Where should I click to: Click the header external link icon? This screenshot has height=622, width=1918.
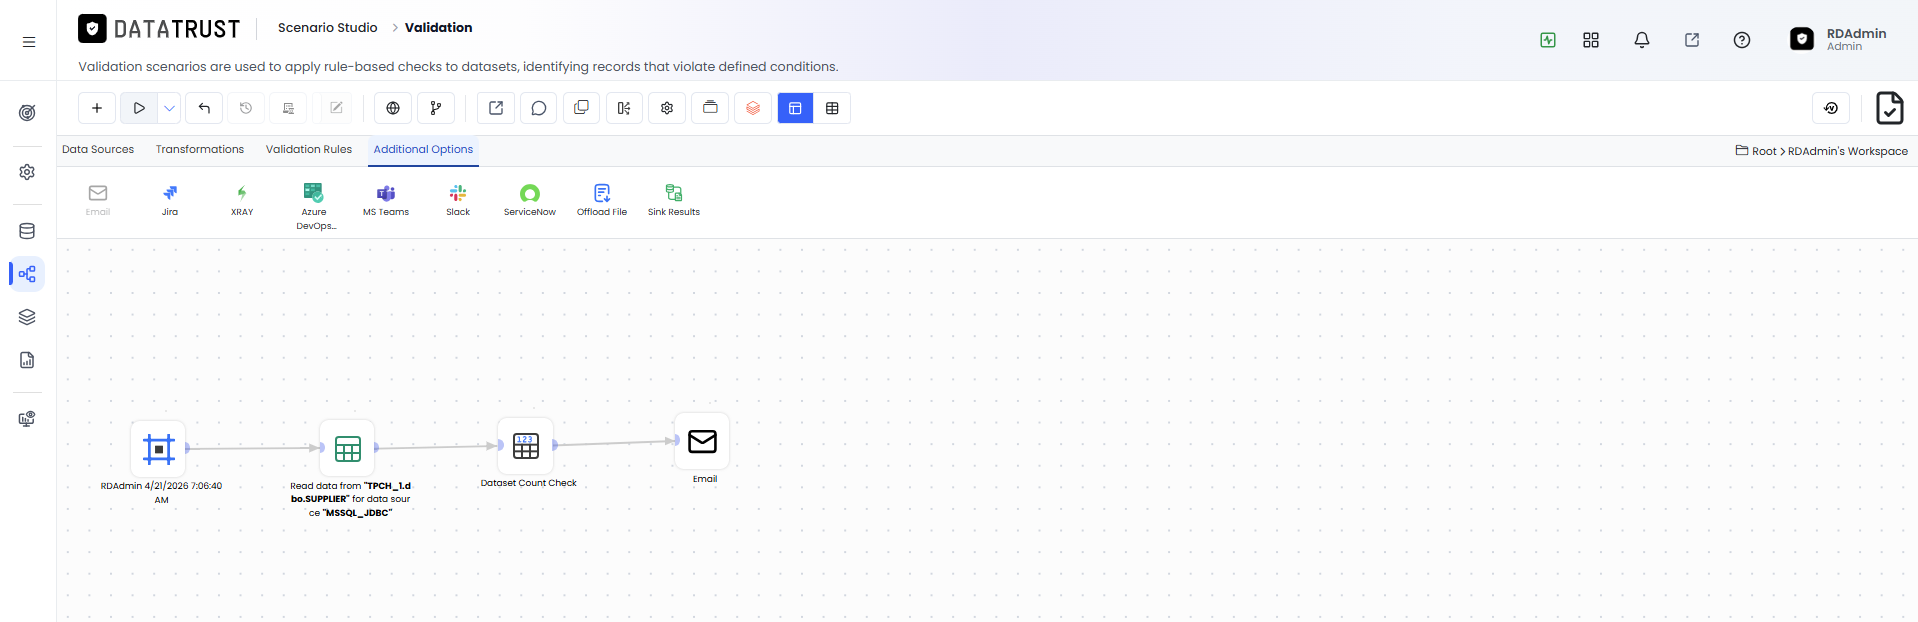[x=1692, y=40]
